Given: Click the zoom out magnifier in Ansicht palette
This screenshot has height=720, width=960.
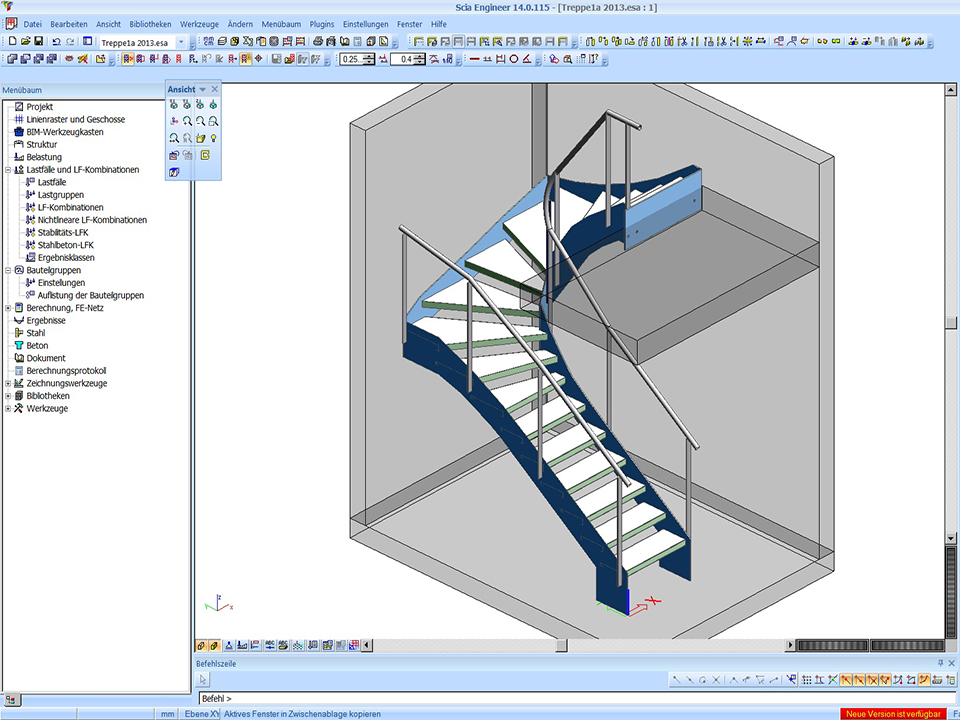Looking at the screenshot, I should click(x=200, y=120).
